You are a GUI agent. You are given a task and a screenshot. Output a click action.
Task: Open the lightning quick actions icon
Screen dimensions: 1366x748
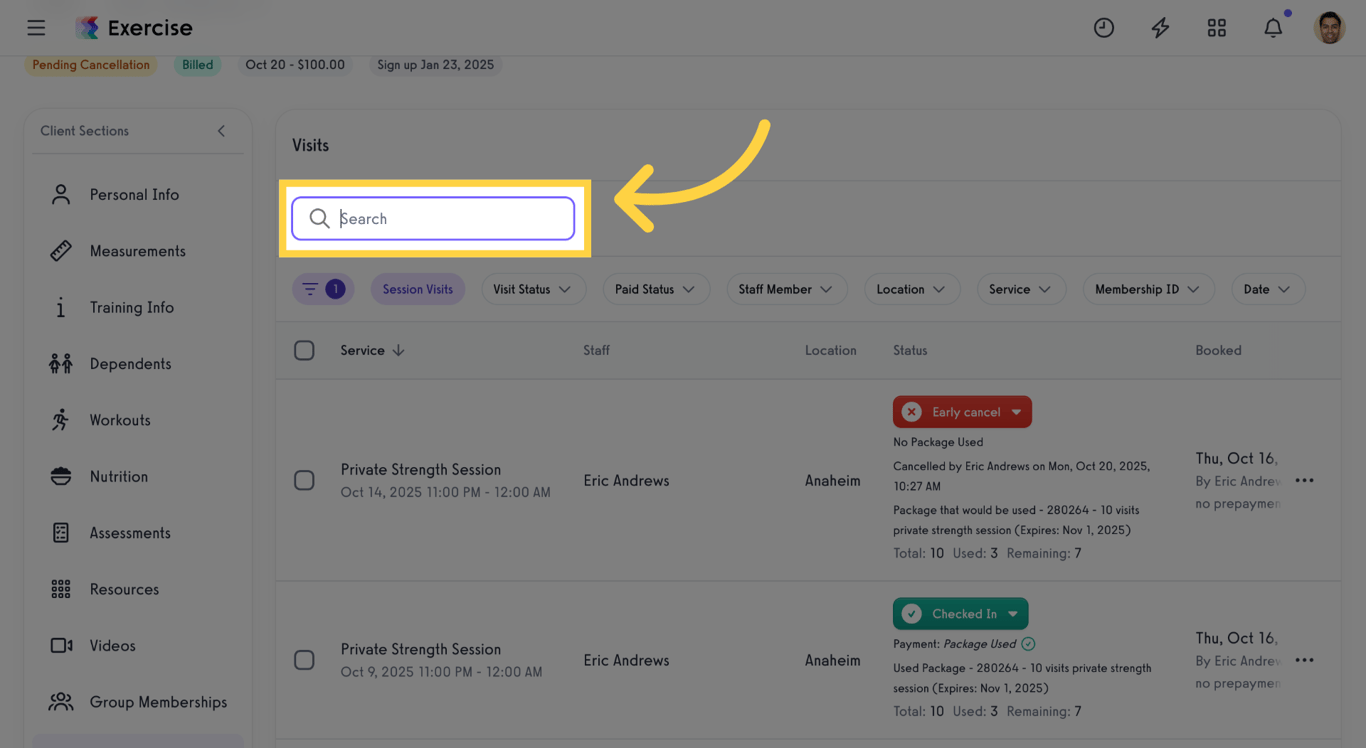(1160, 27)
